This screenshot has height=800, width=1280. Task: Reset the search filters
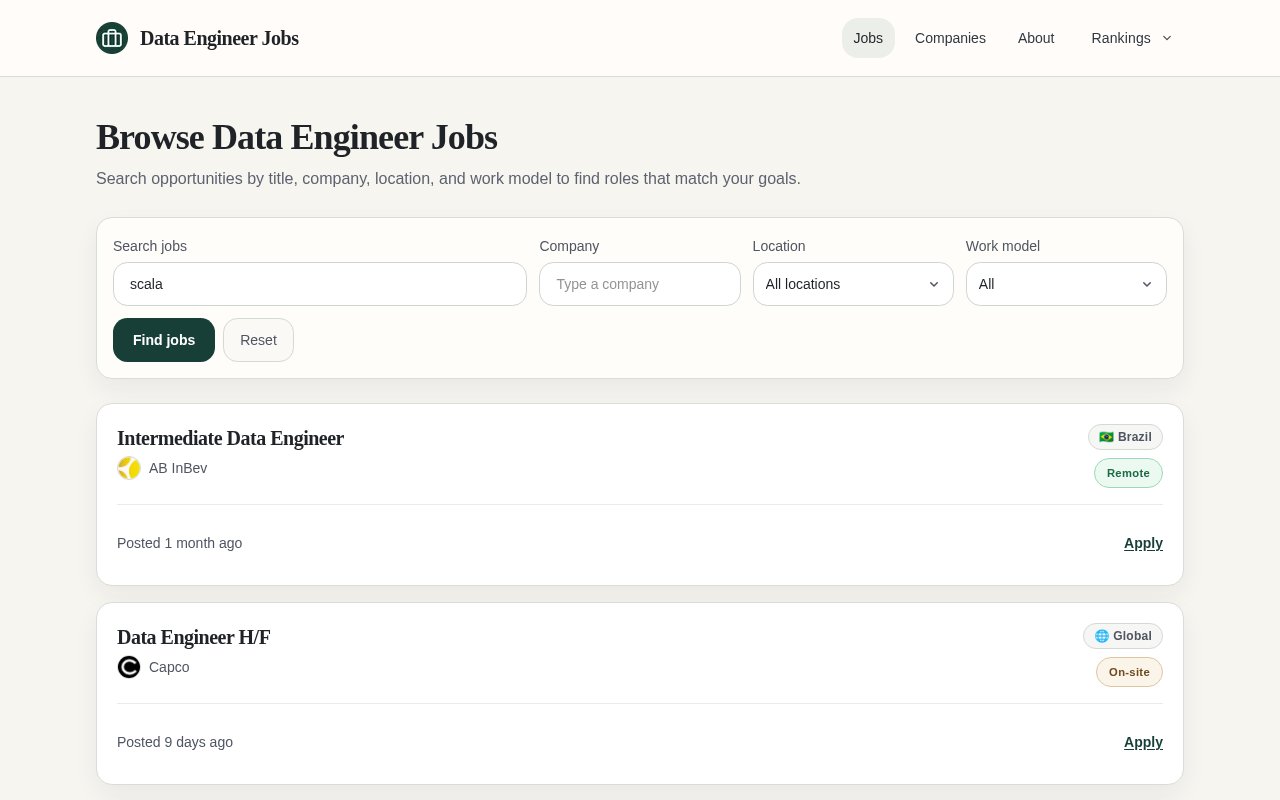click(258, 340)
